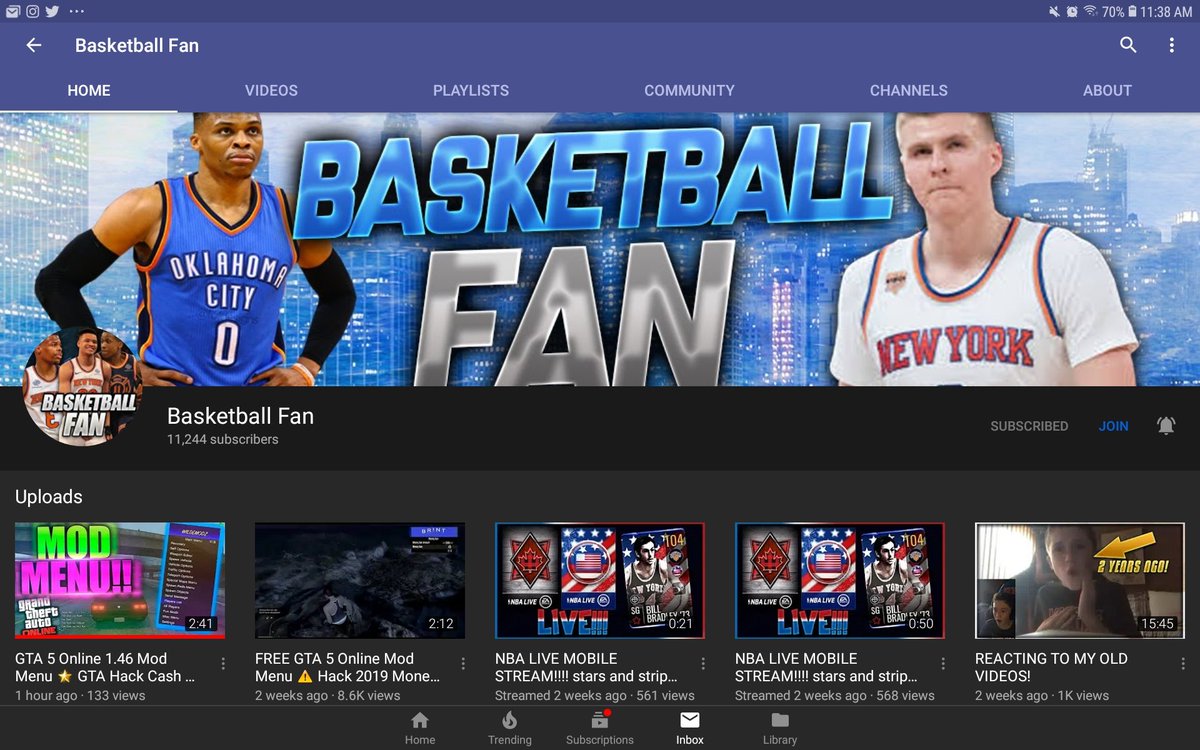The width and height of the screenshot is (1200, 750).
Task: Tap the channel name beside the avatar
Action: click(240, 416)
